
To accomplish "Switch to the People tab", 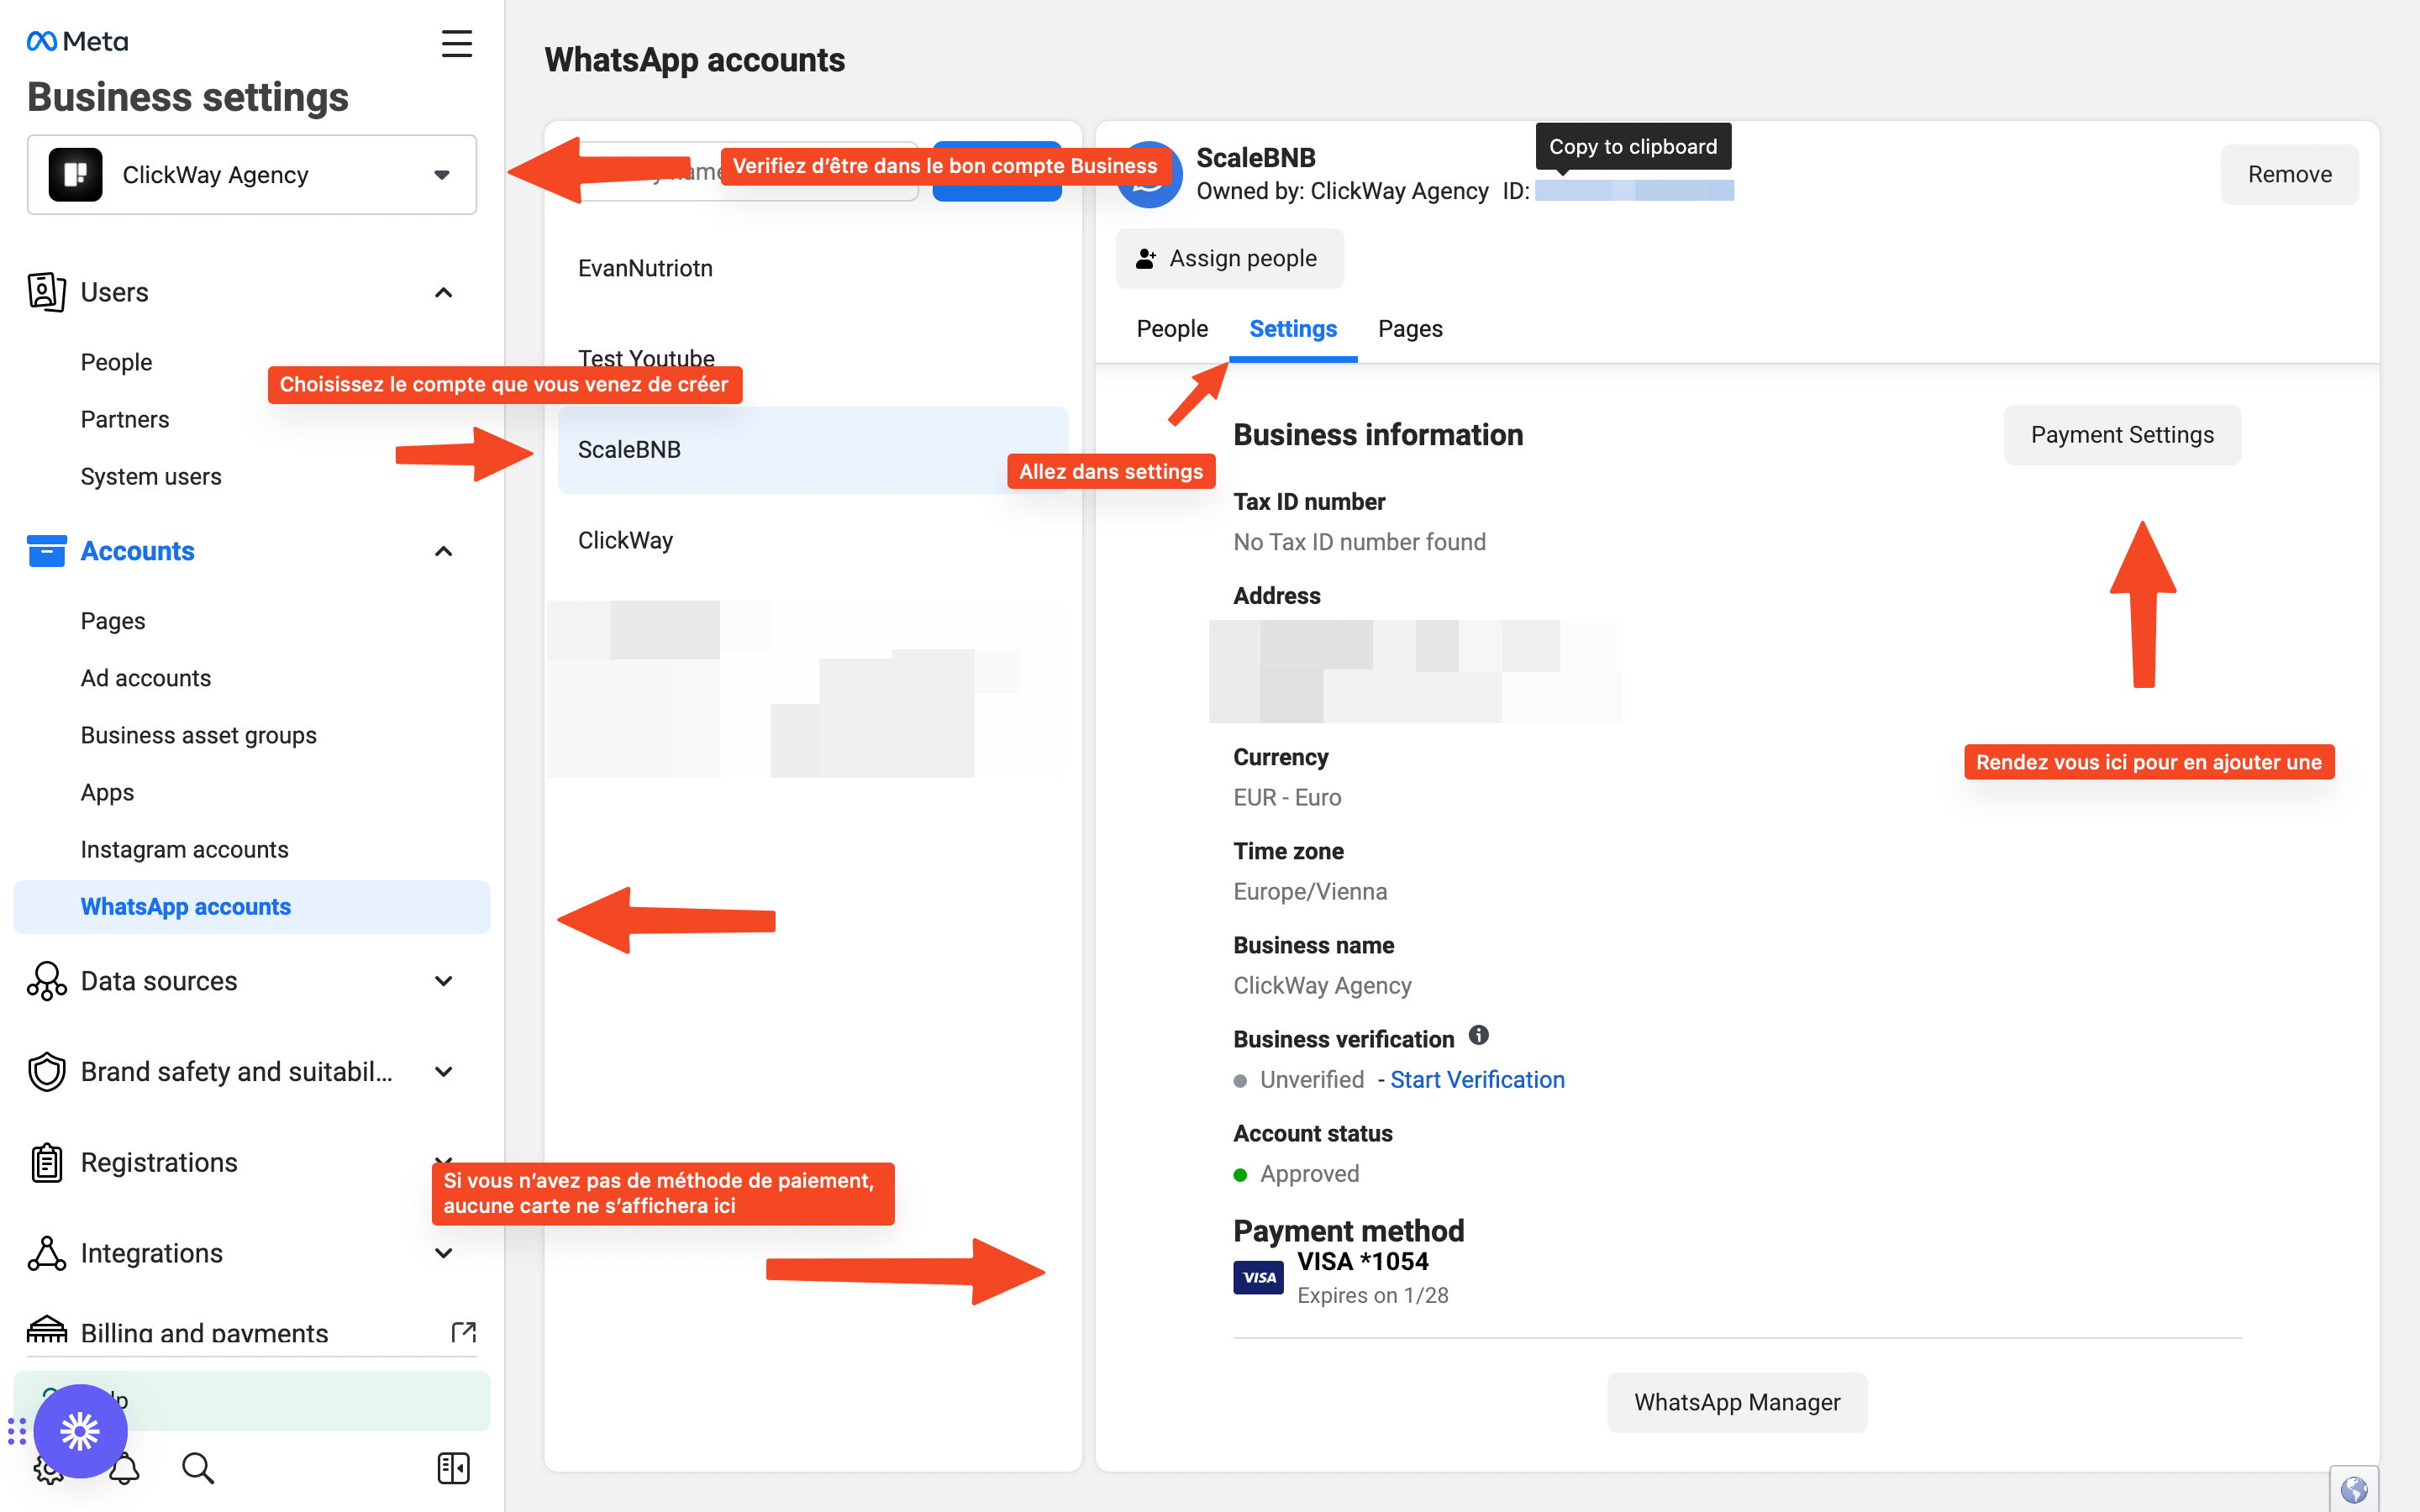I will point(1172,329).
